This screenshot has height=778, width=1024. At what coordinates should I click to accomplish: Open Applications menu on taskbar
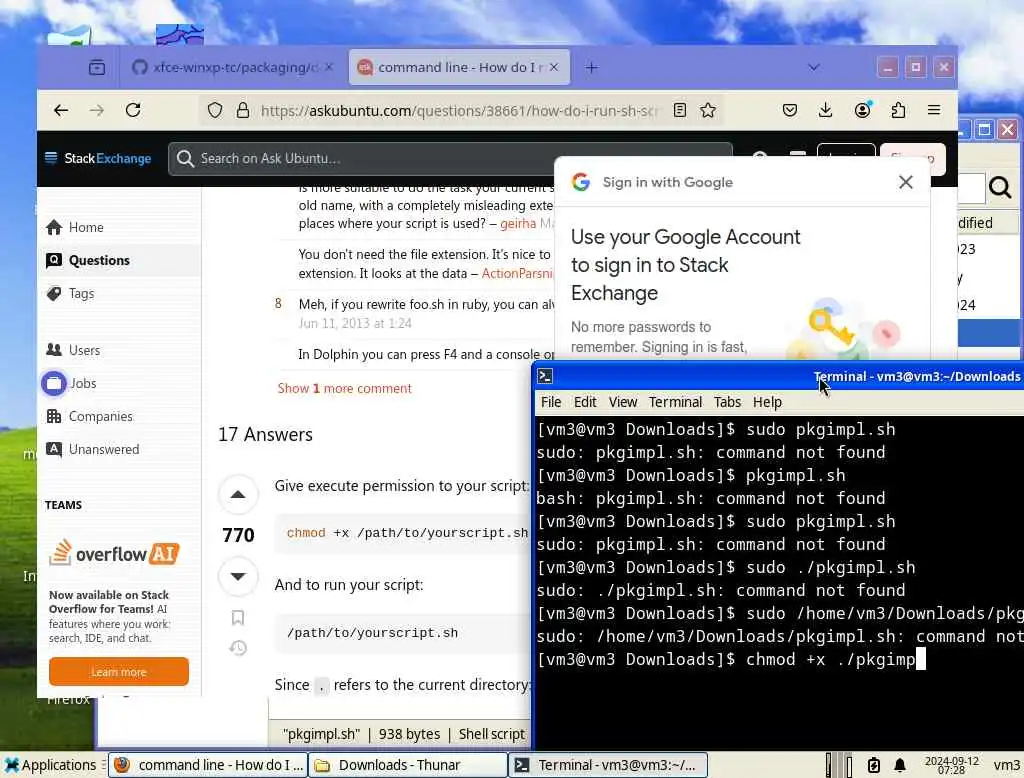pos(50,765)
